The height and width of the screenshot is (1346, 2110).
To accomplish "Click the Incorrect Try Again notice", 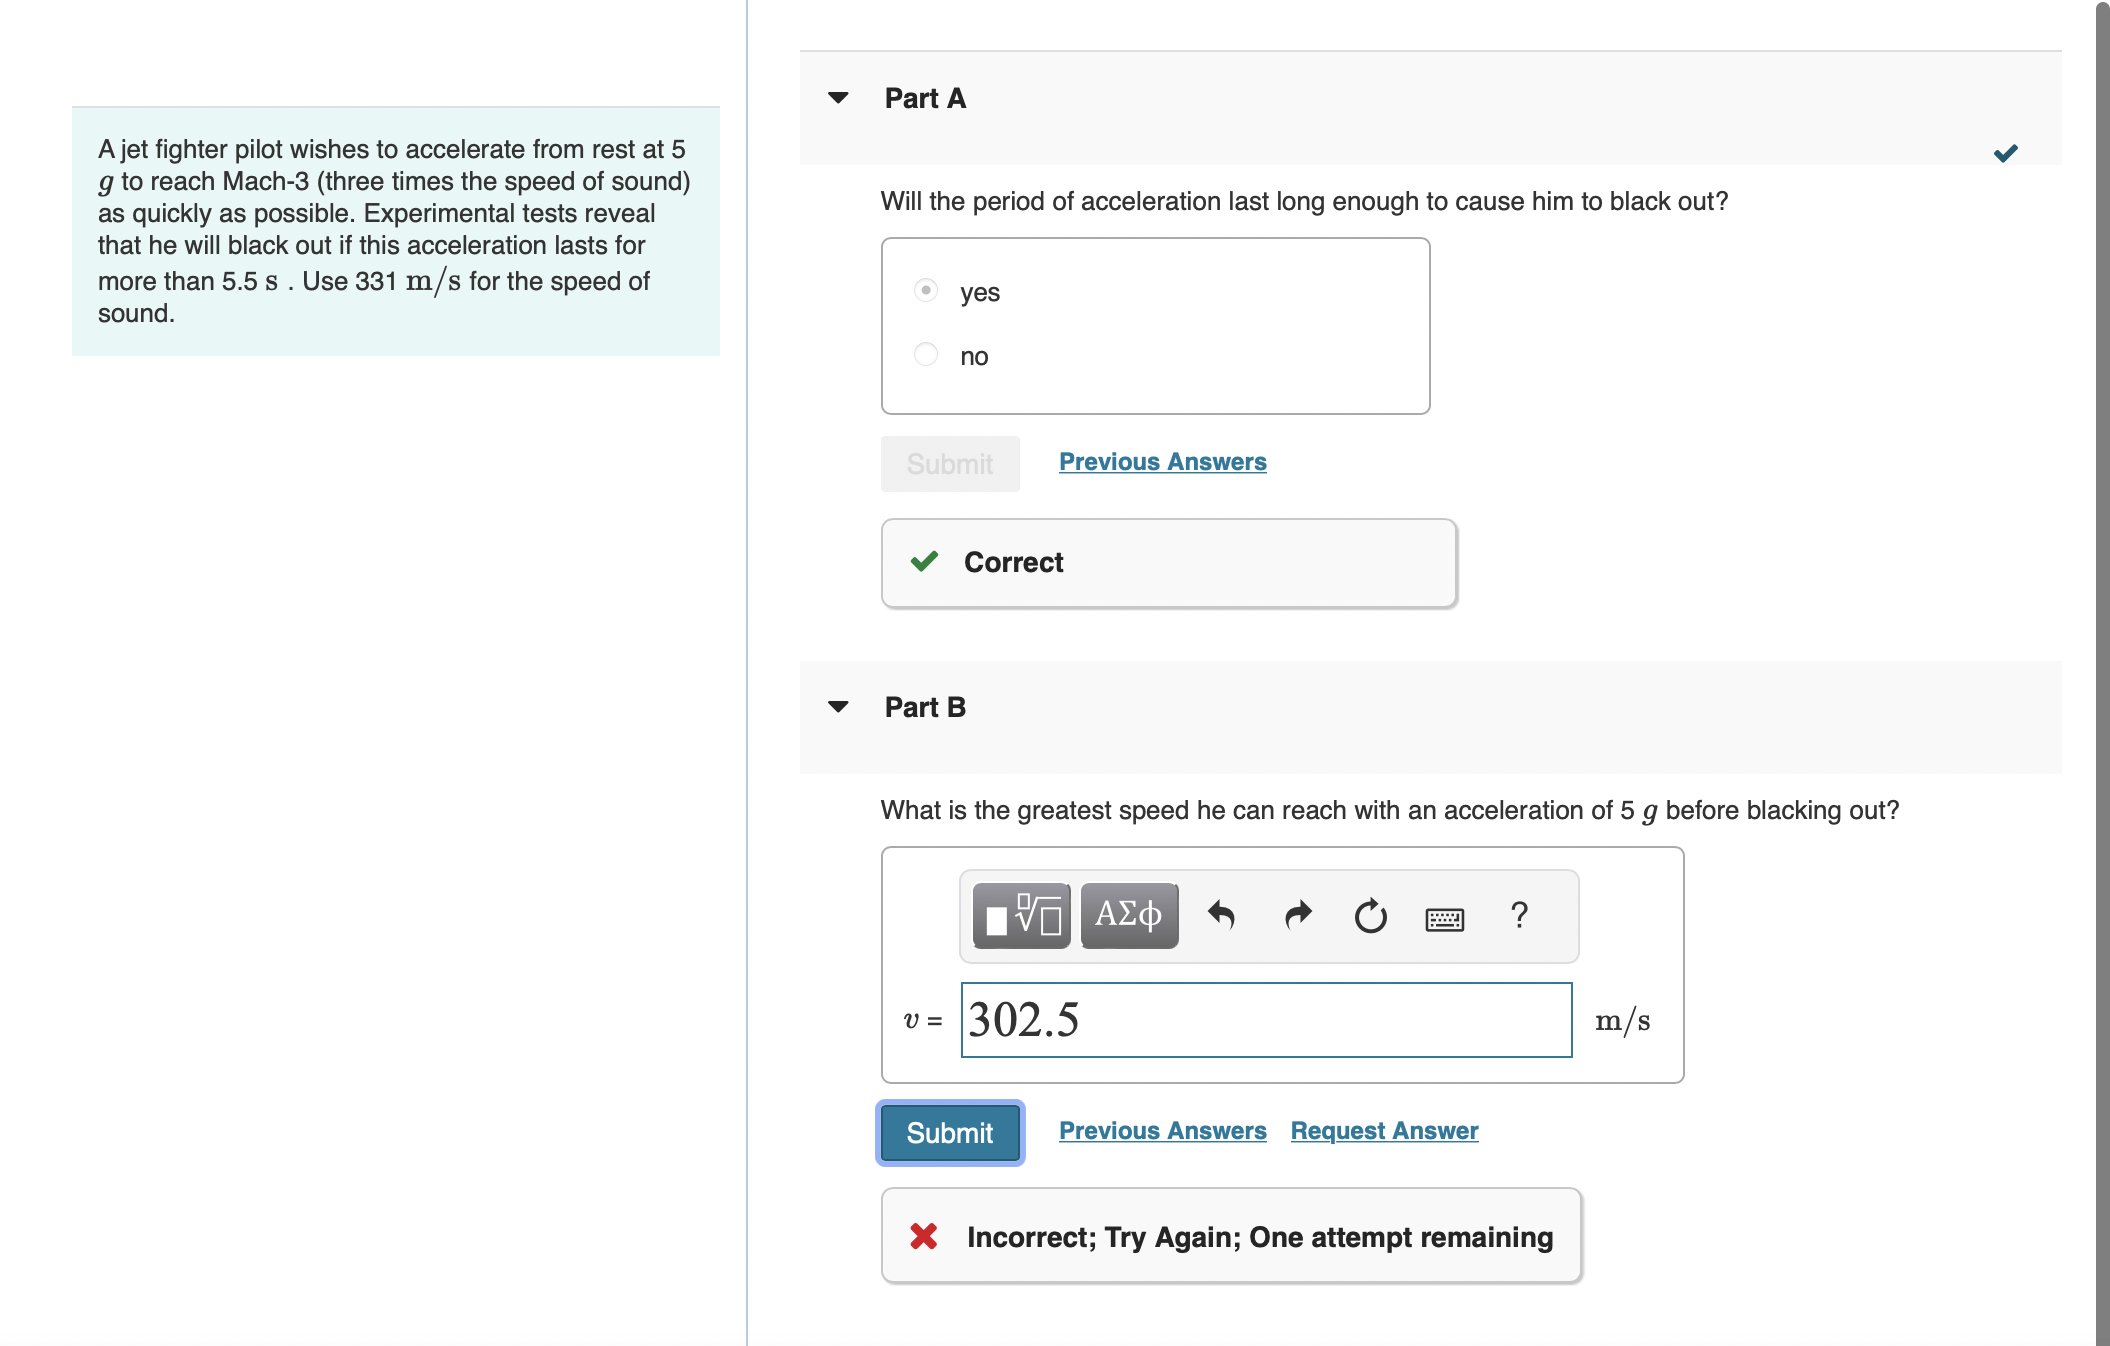I will pos(1230,1236).
